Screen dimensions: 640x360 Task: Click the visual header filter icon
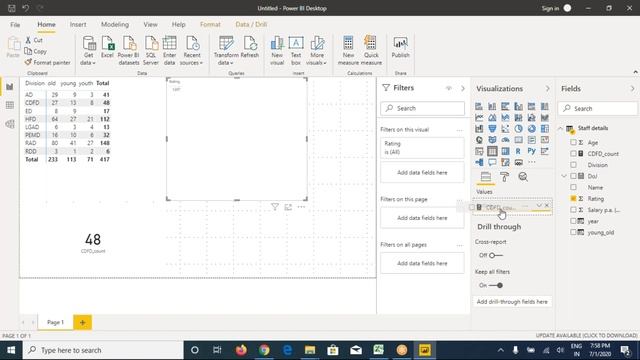click(x=275, y=207)
